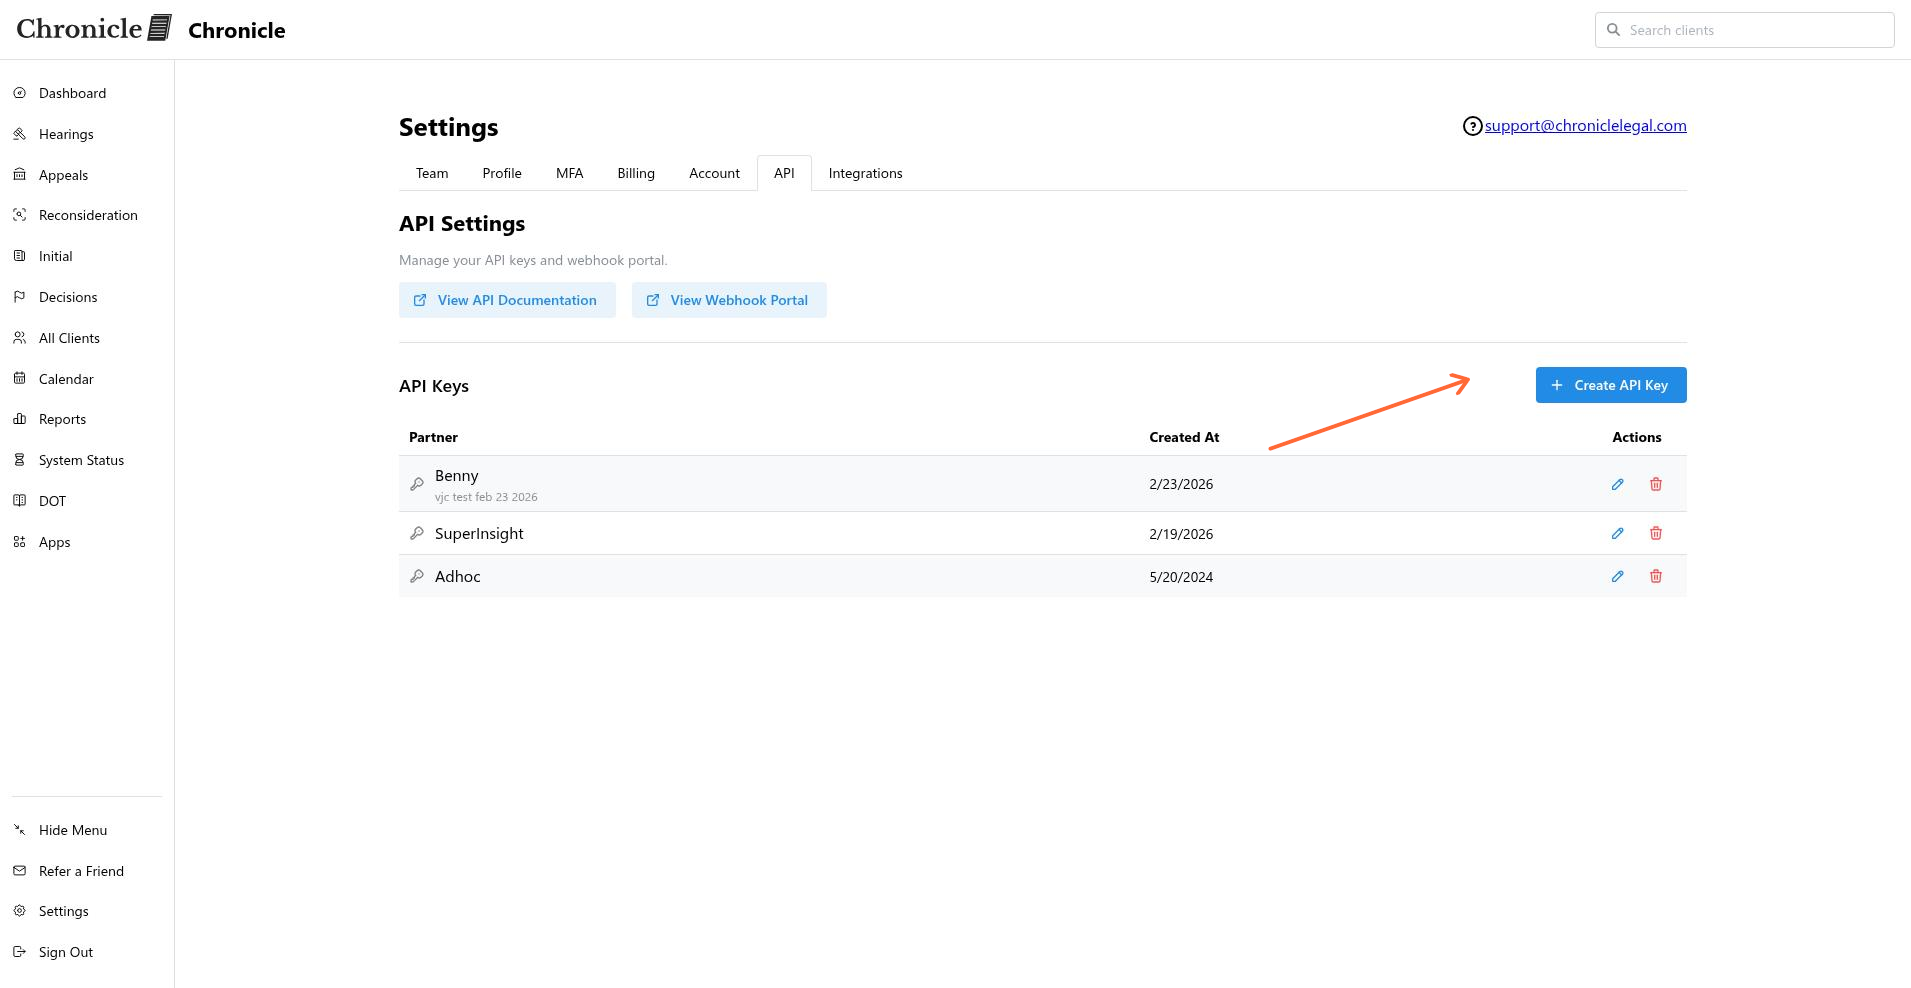Click the Refer a Friend envelope icon

(19, 871)
